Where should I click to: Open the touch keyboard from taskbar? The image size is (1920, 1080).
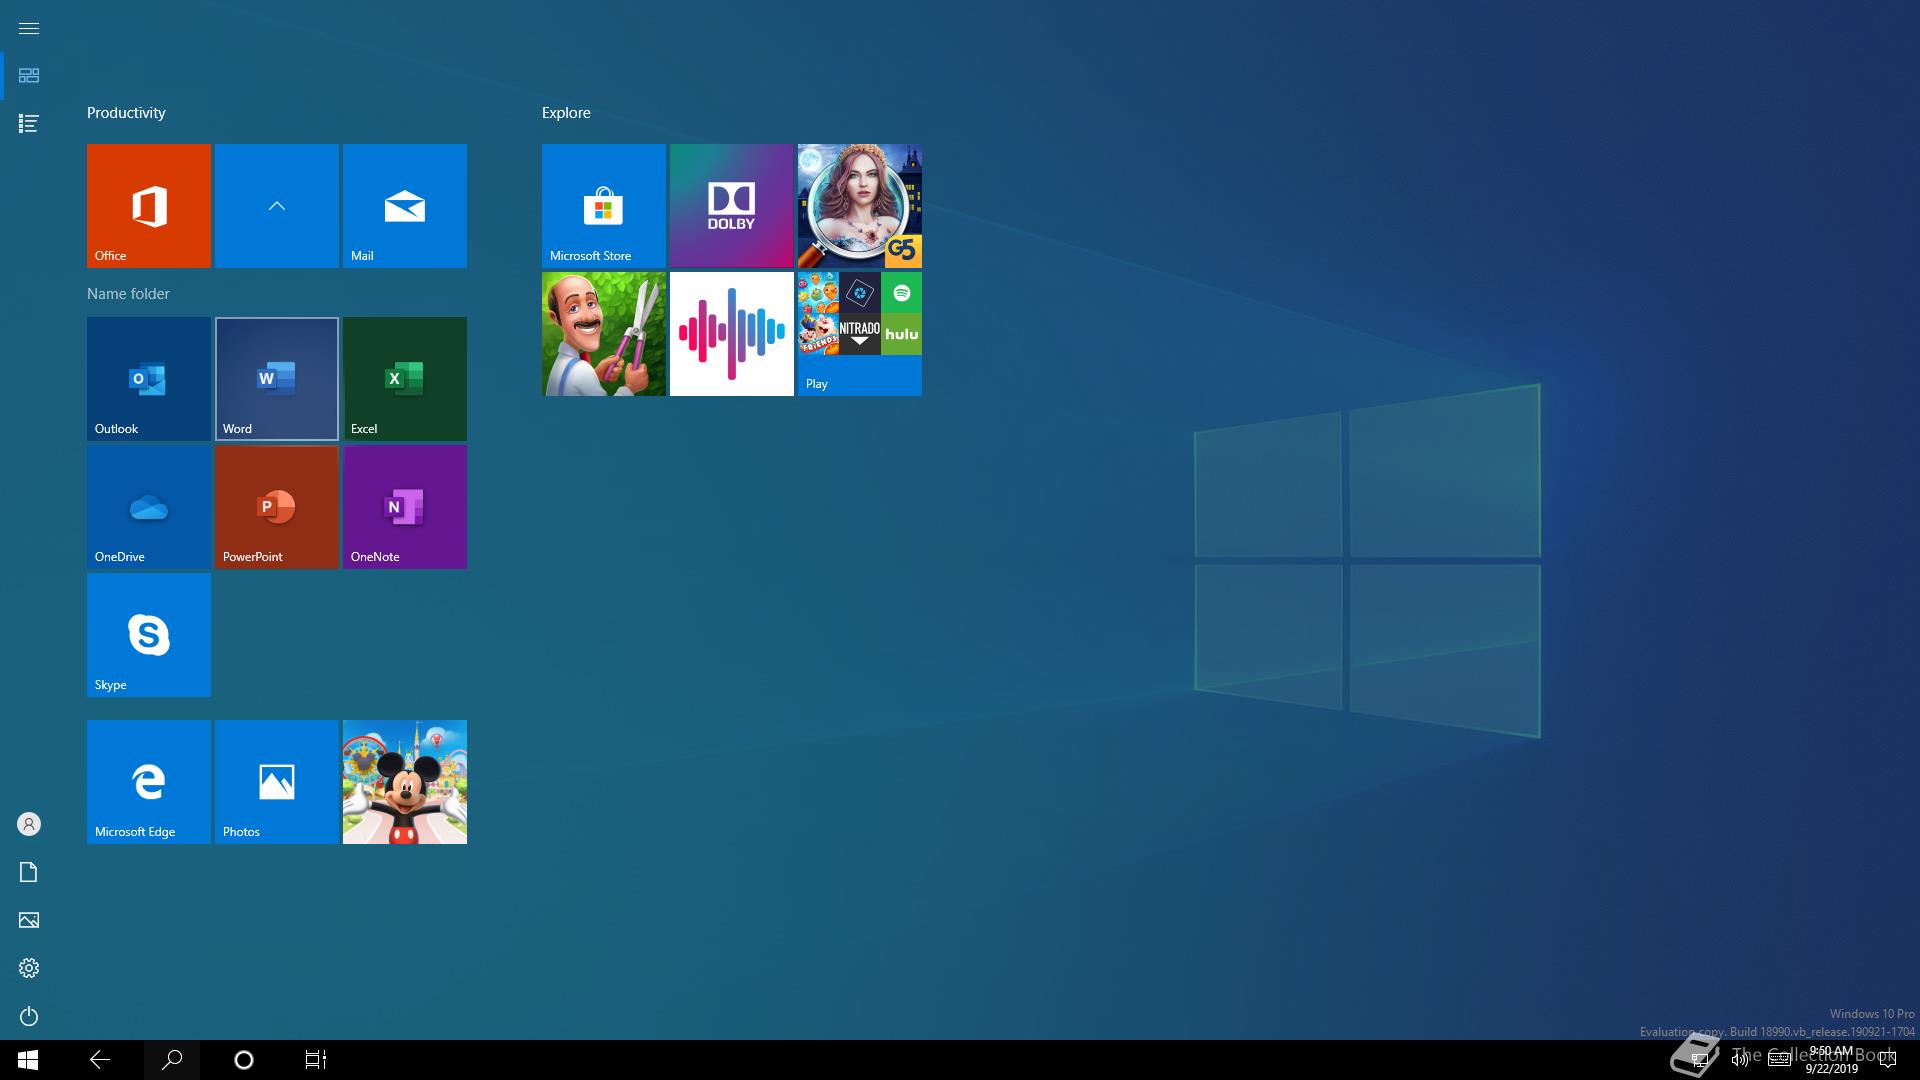[x=1779, y=1060]
